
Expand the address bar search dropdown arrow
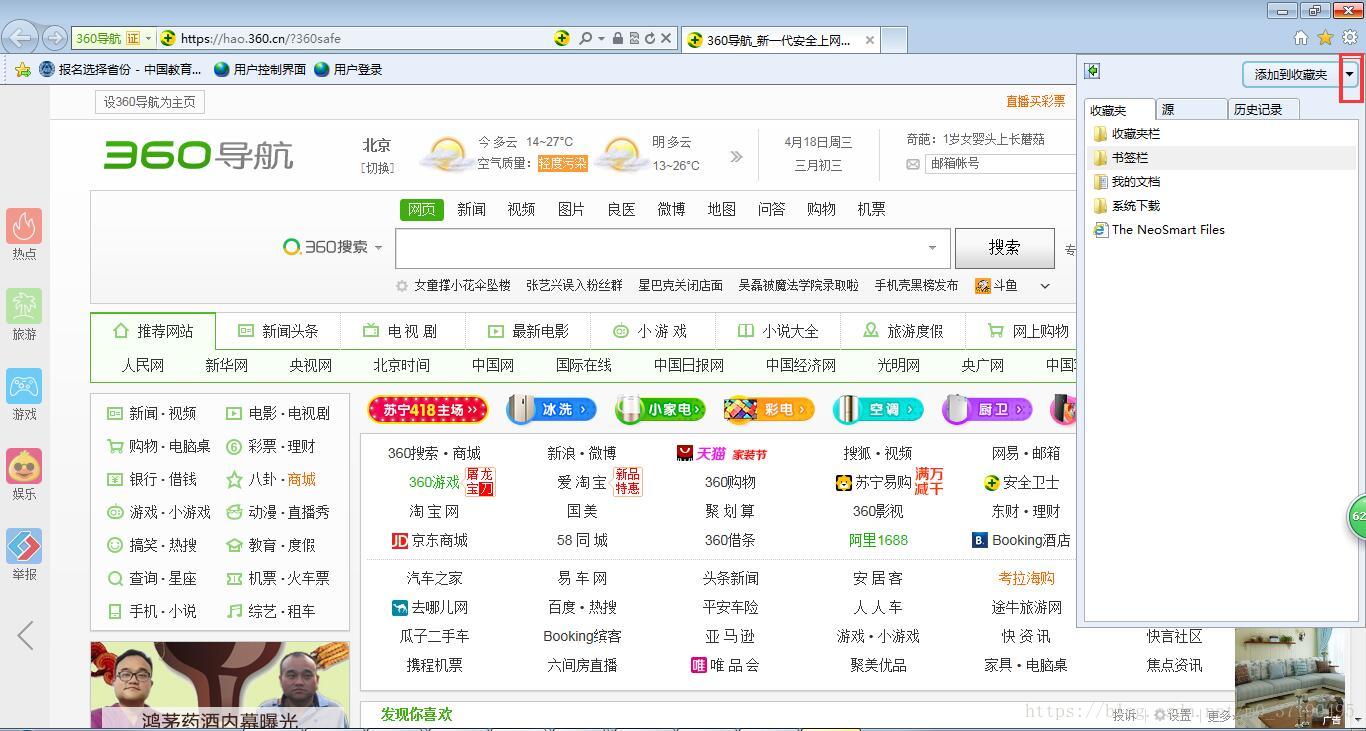[600, 38]
